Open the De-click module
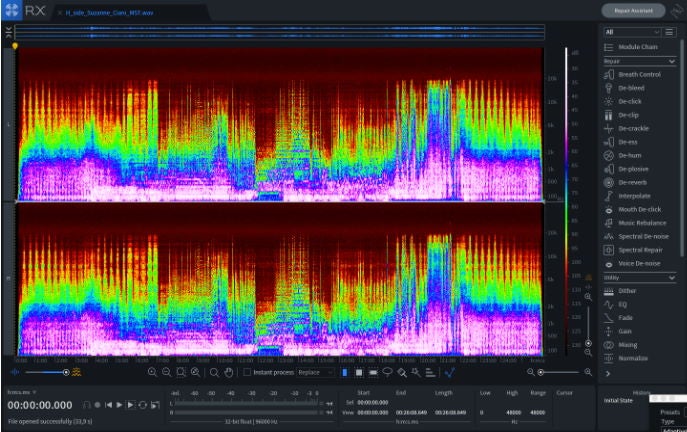687x432 pixels. point(630,101)
